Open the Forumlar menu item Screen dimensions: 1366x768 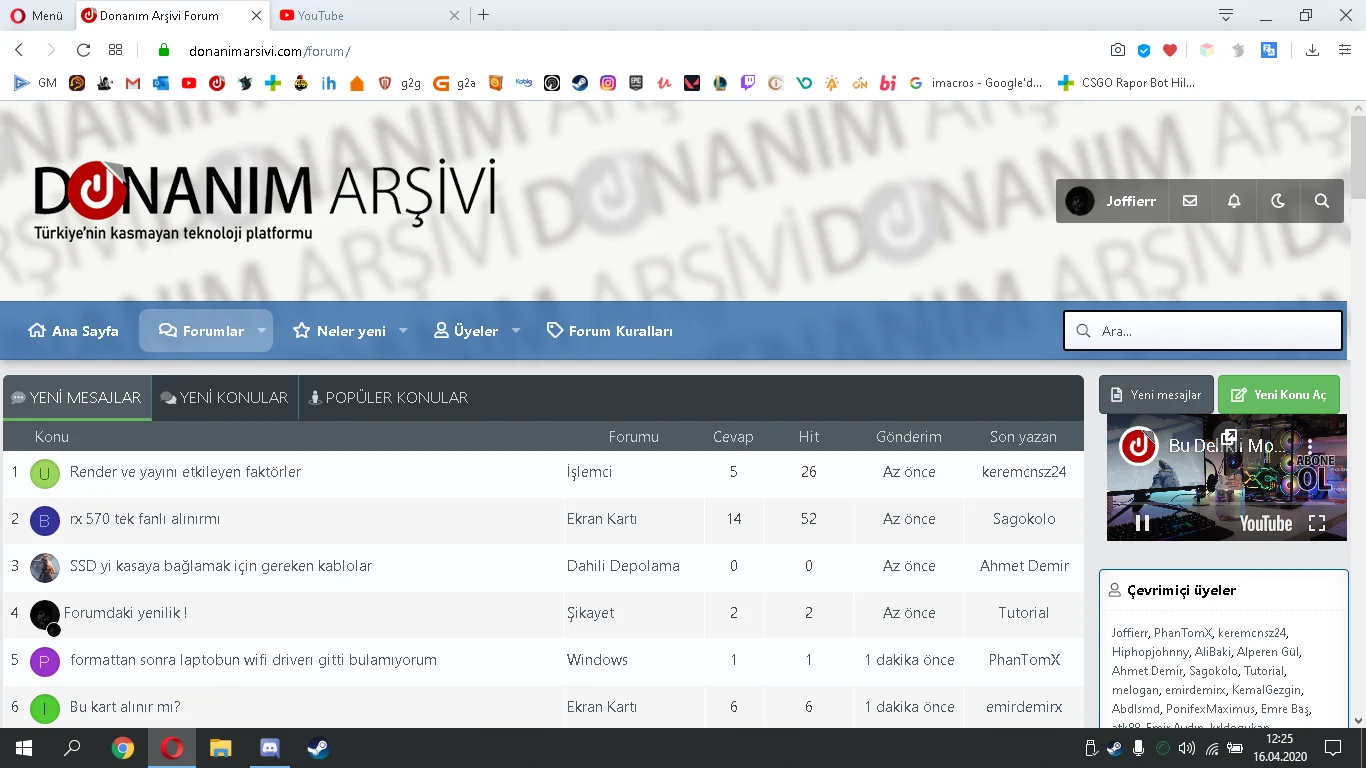201,331
